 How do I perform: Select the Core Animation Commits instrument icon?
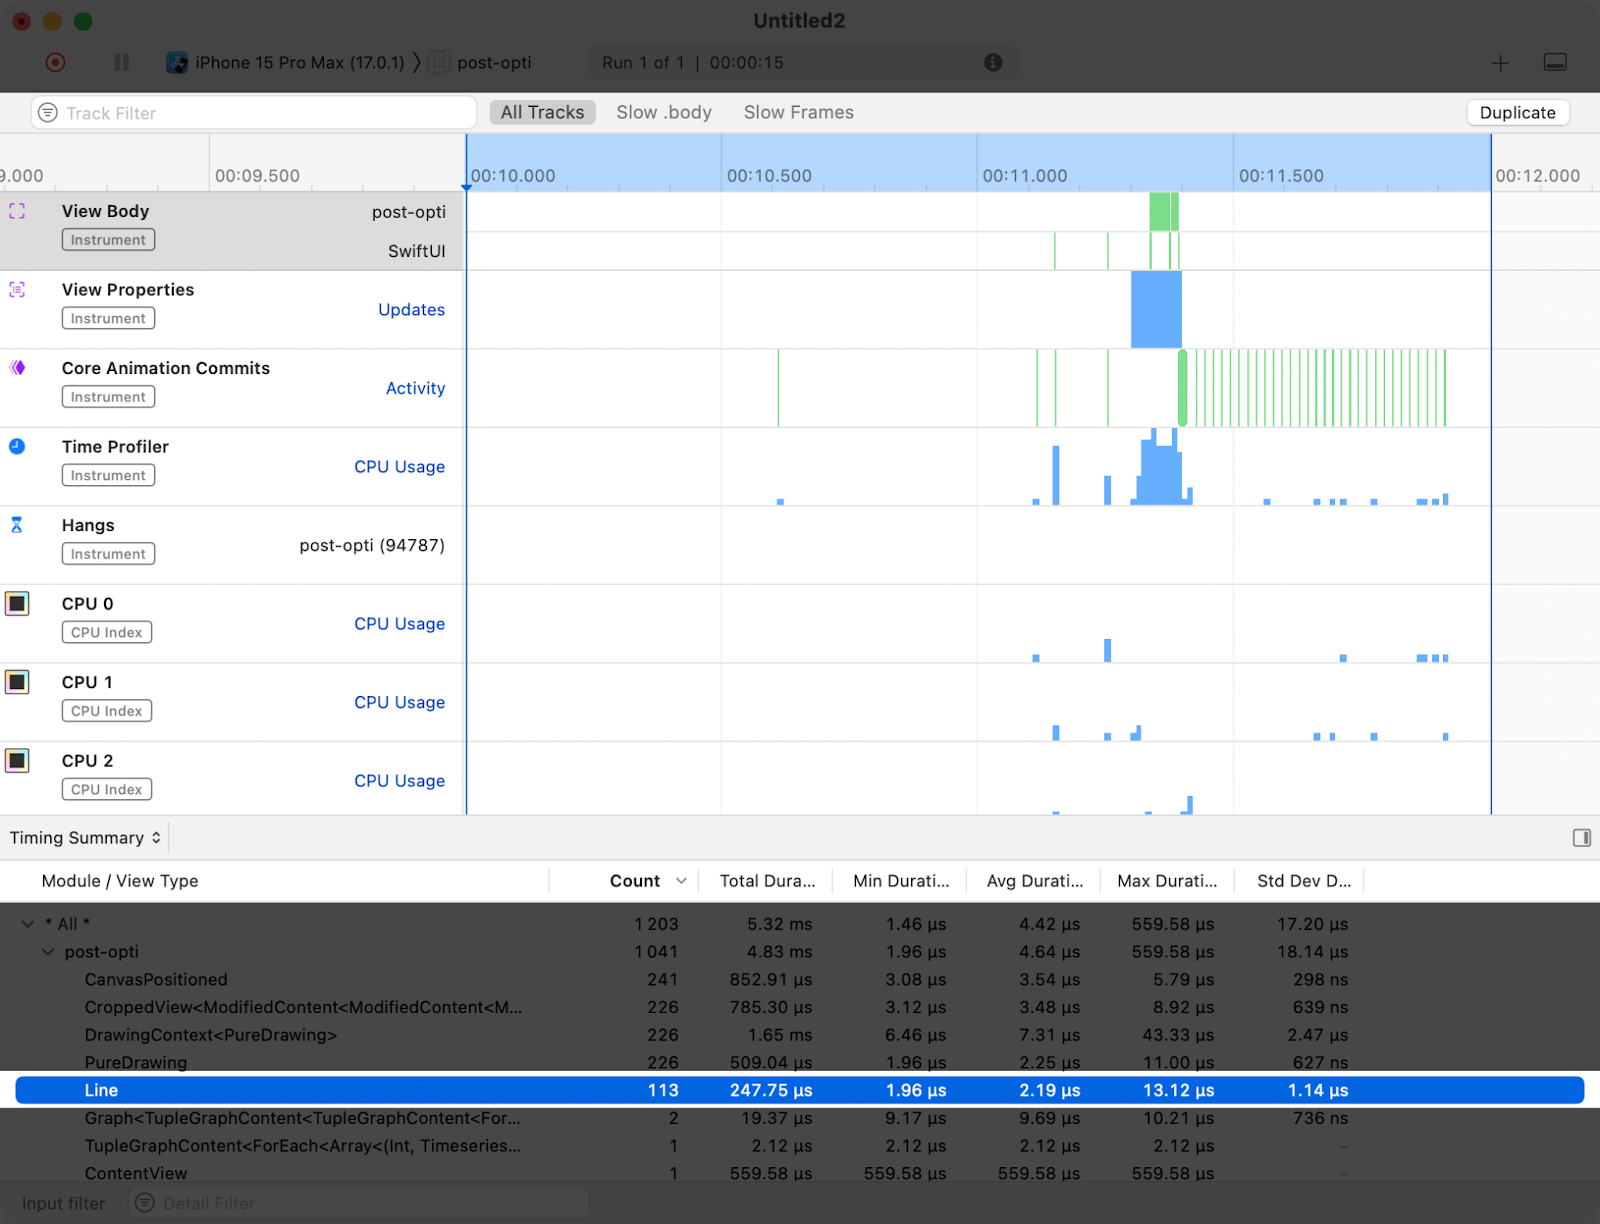pyautogui.click(x=16, y=368)
